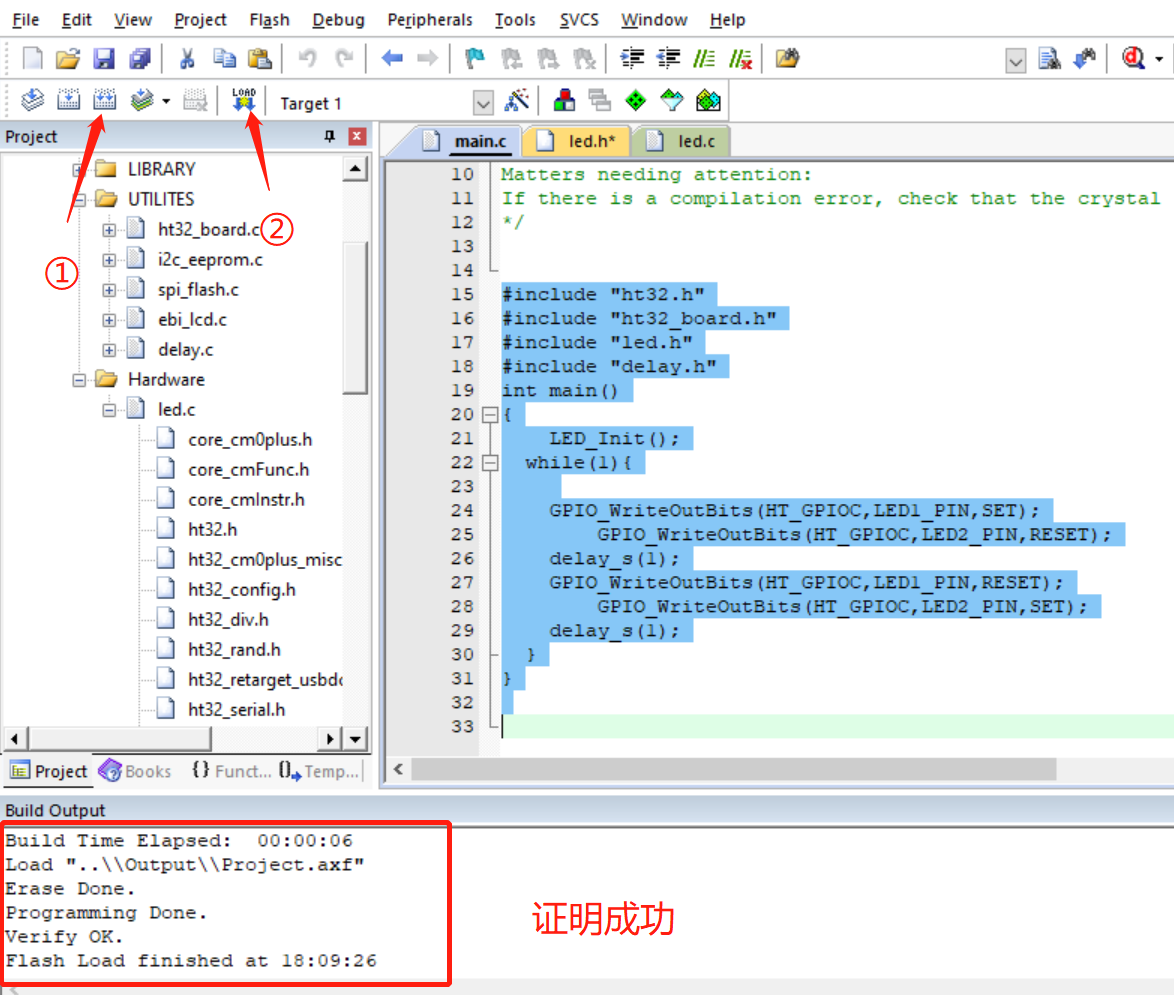The image size is (1174, 995).
Task: Navigate backward with blue left arrow
Action: 392,58
